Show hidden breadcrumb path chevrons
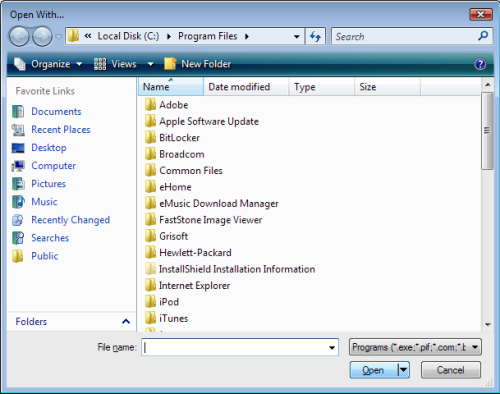Image resolution: width=500 pixels, height=394 pixels. click(x=88, y=36)
